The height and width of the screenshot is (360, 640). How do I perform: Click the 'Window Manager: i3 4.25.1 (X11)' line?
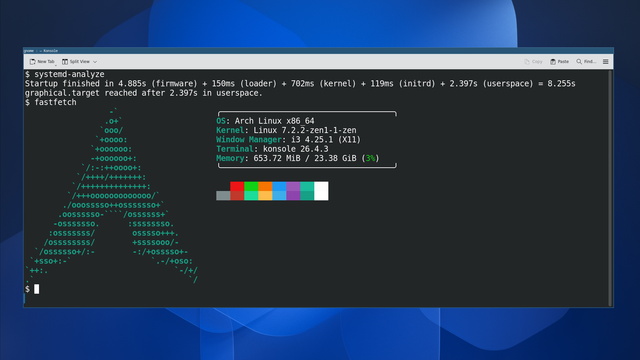click(x=289, y=140)
